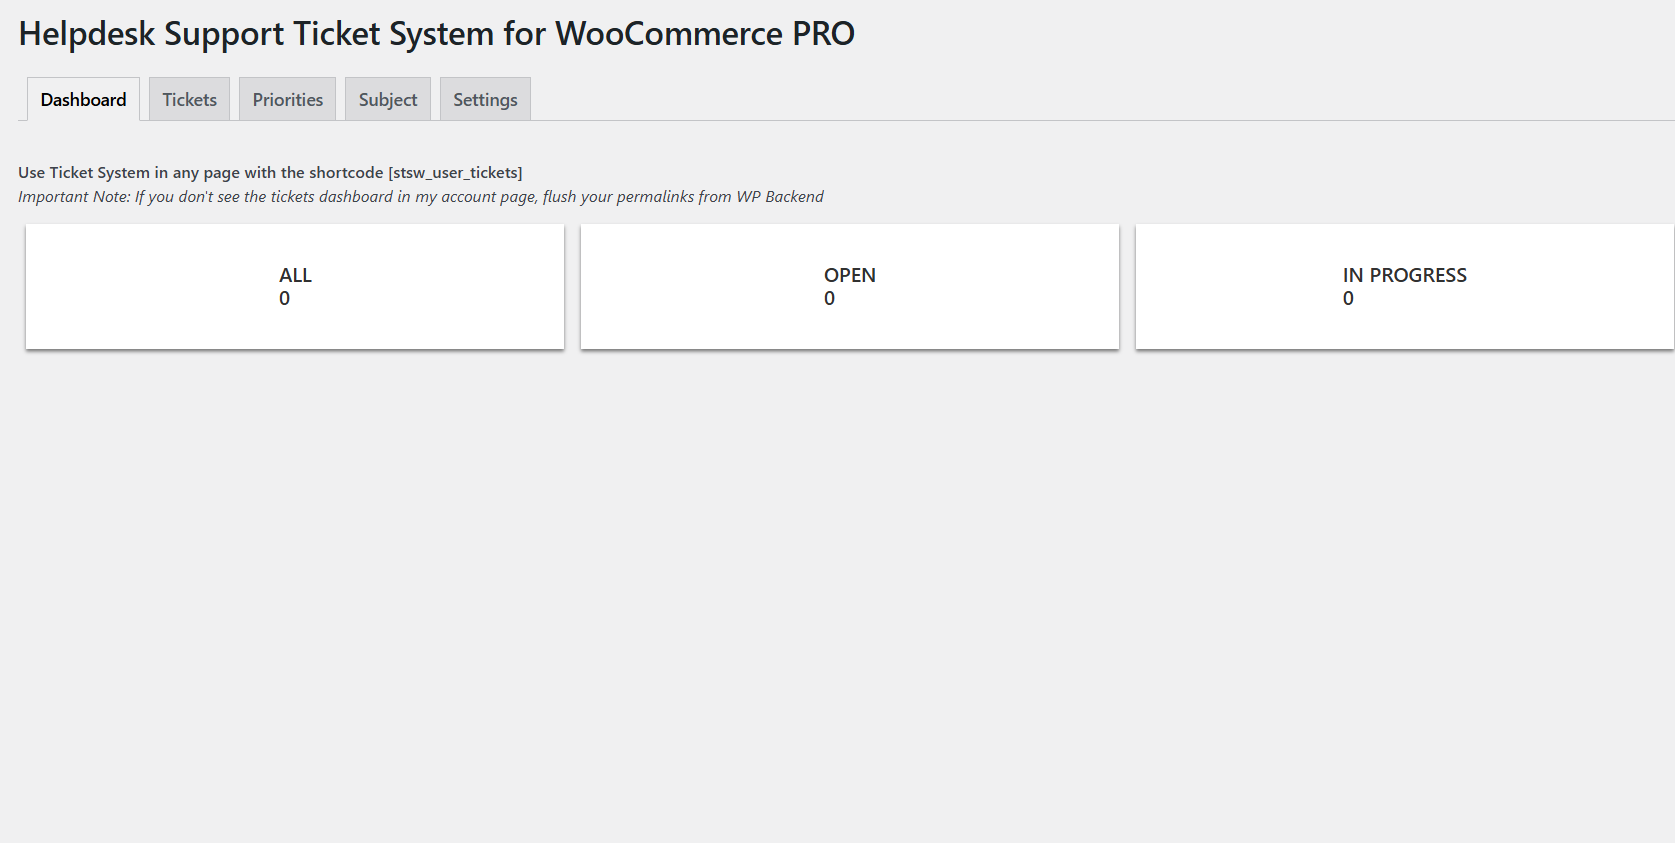Reselect the Dashboard tab
The image size is (1675, 843).
[x=82, y=99]
